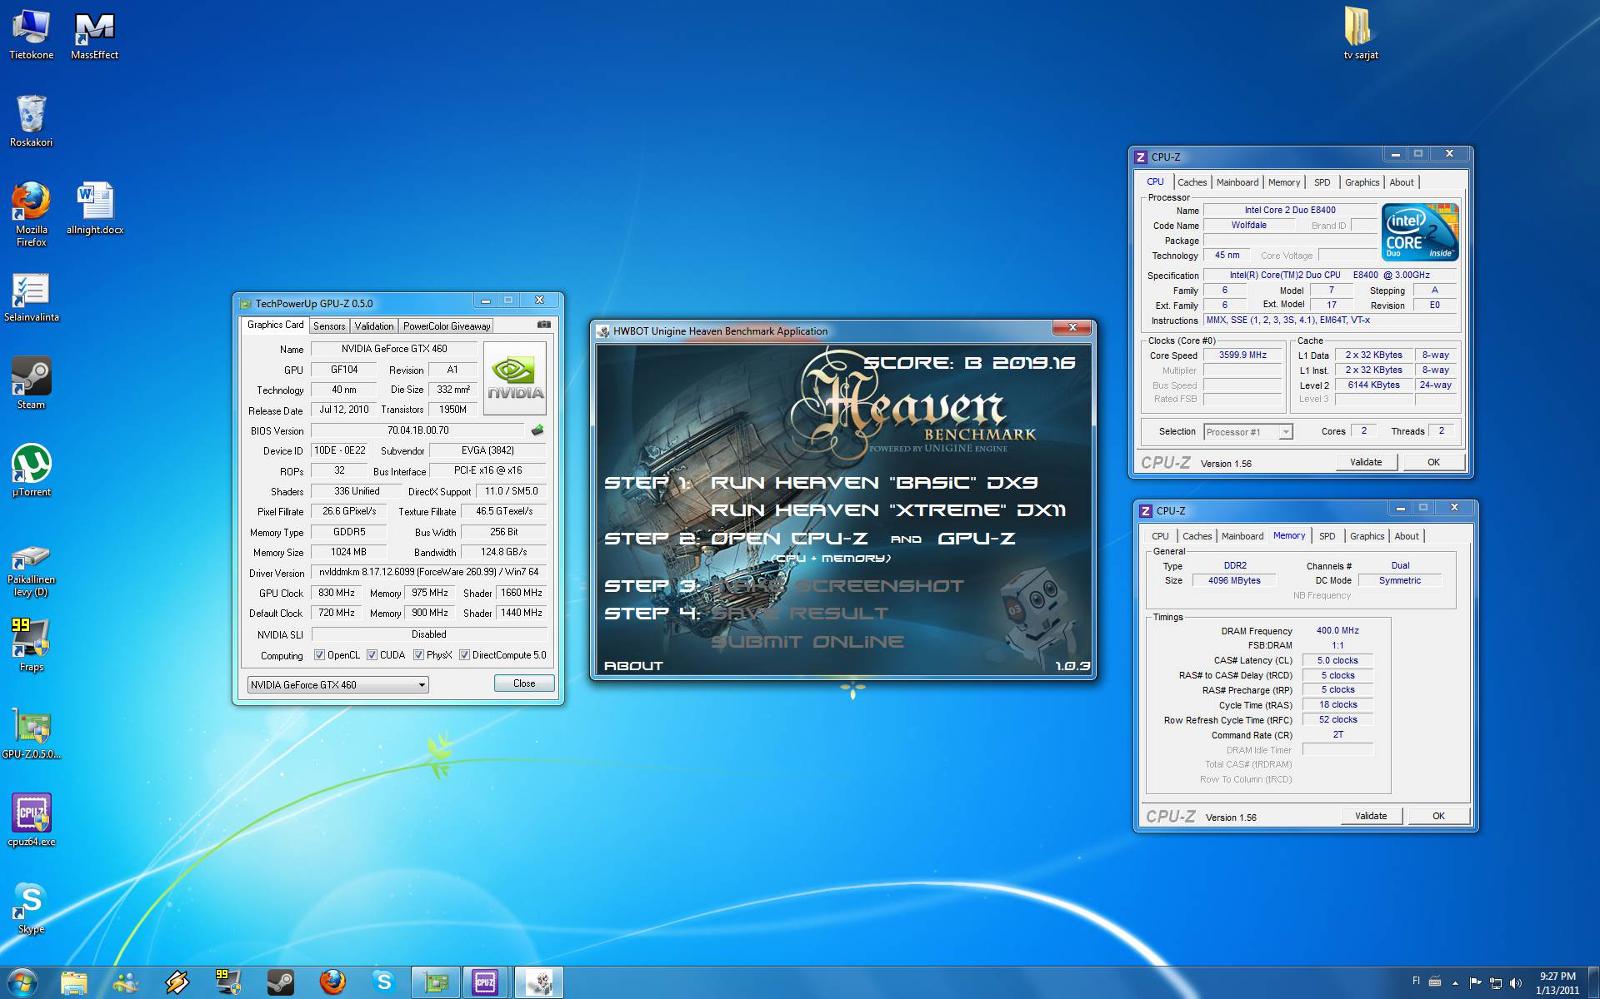
Task: Open the Paikallinen levy (D) drive icon
Action: pyautogui.click(x=31, y=570)
